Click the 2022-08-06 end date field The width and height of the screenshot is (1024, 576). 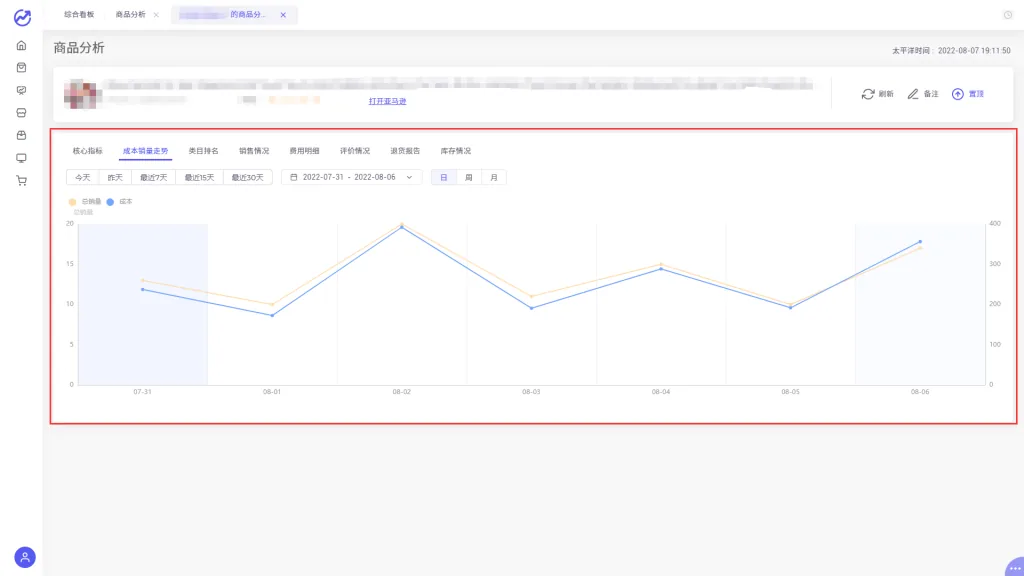(x=375, y=177)
